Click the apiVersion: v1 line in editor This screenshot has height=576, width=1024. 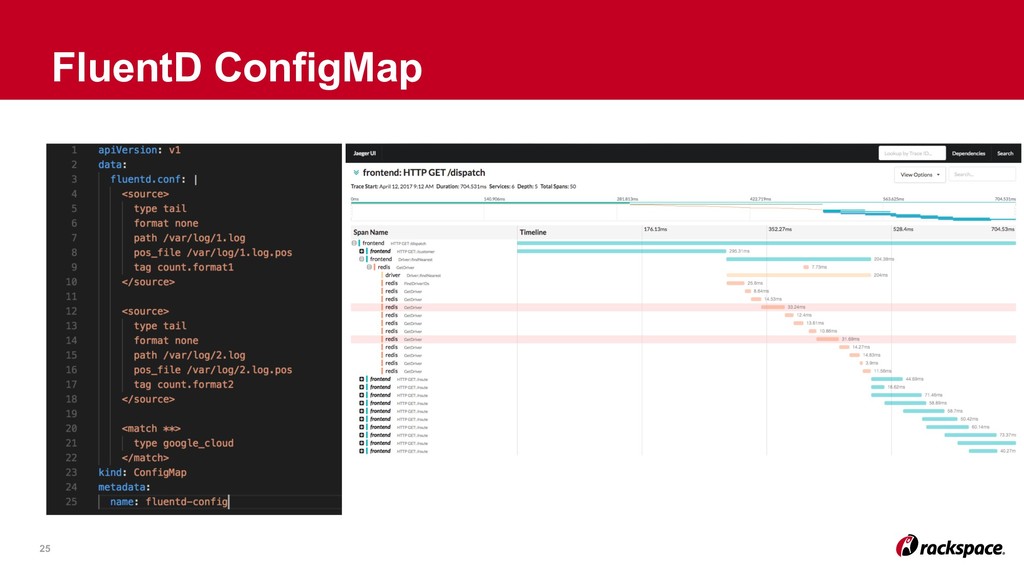click(139, 150)
